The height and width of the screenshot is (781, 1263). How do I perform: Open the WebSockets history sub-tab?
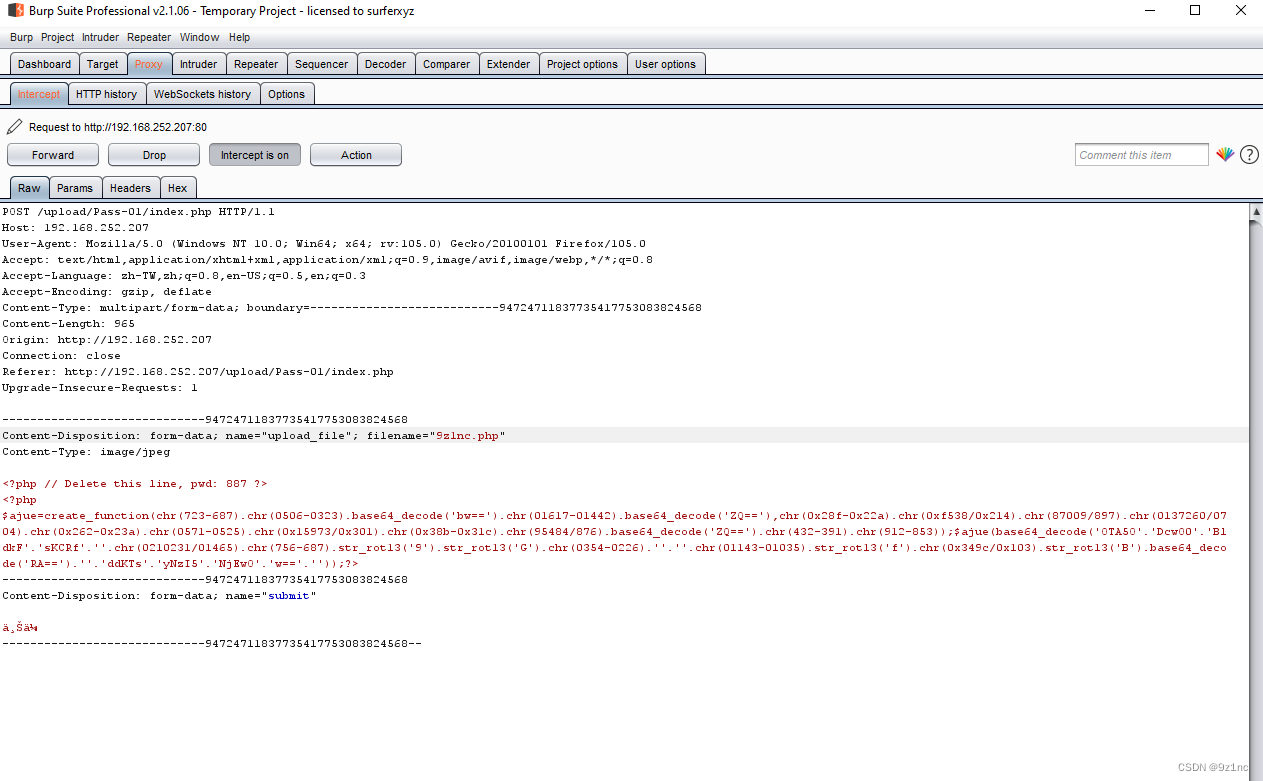(203, 94)
